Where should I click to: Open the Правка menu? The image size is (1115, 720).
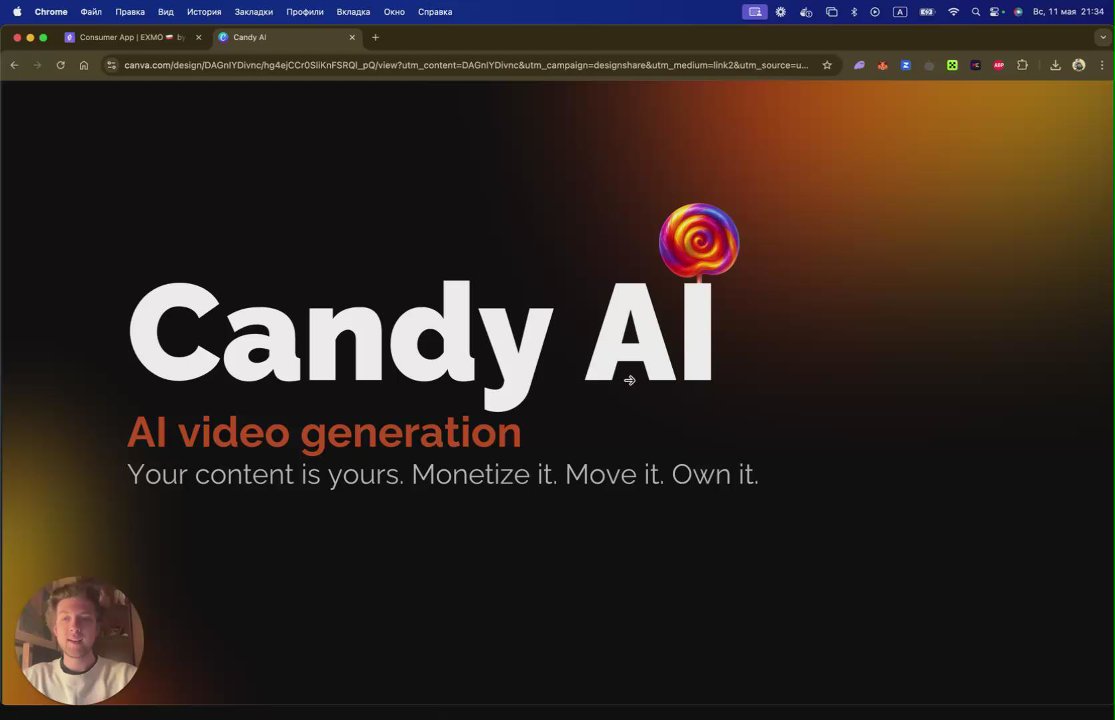[x=130, y=11]
